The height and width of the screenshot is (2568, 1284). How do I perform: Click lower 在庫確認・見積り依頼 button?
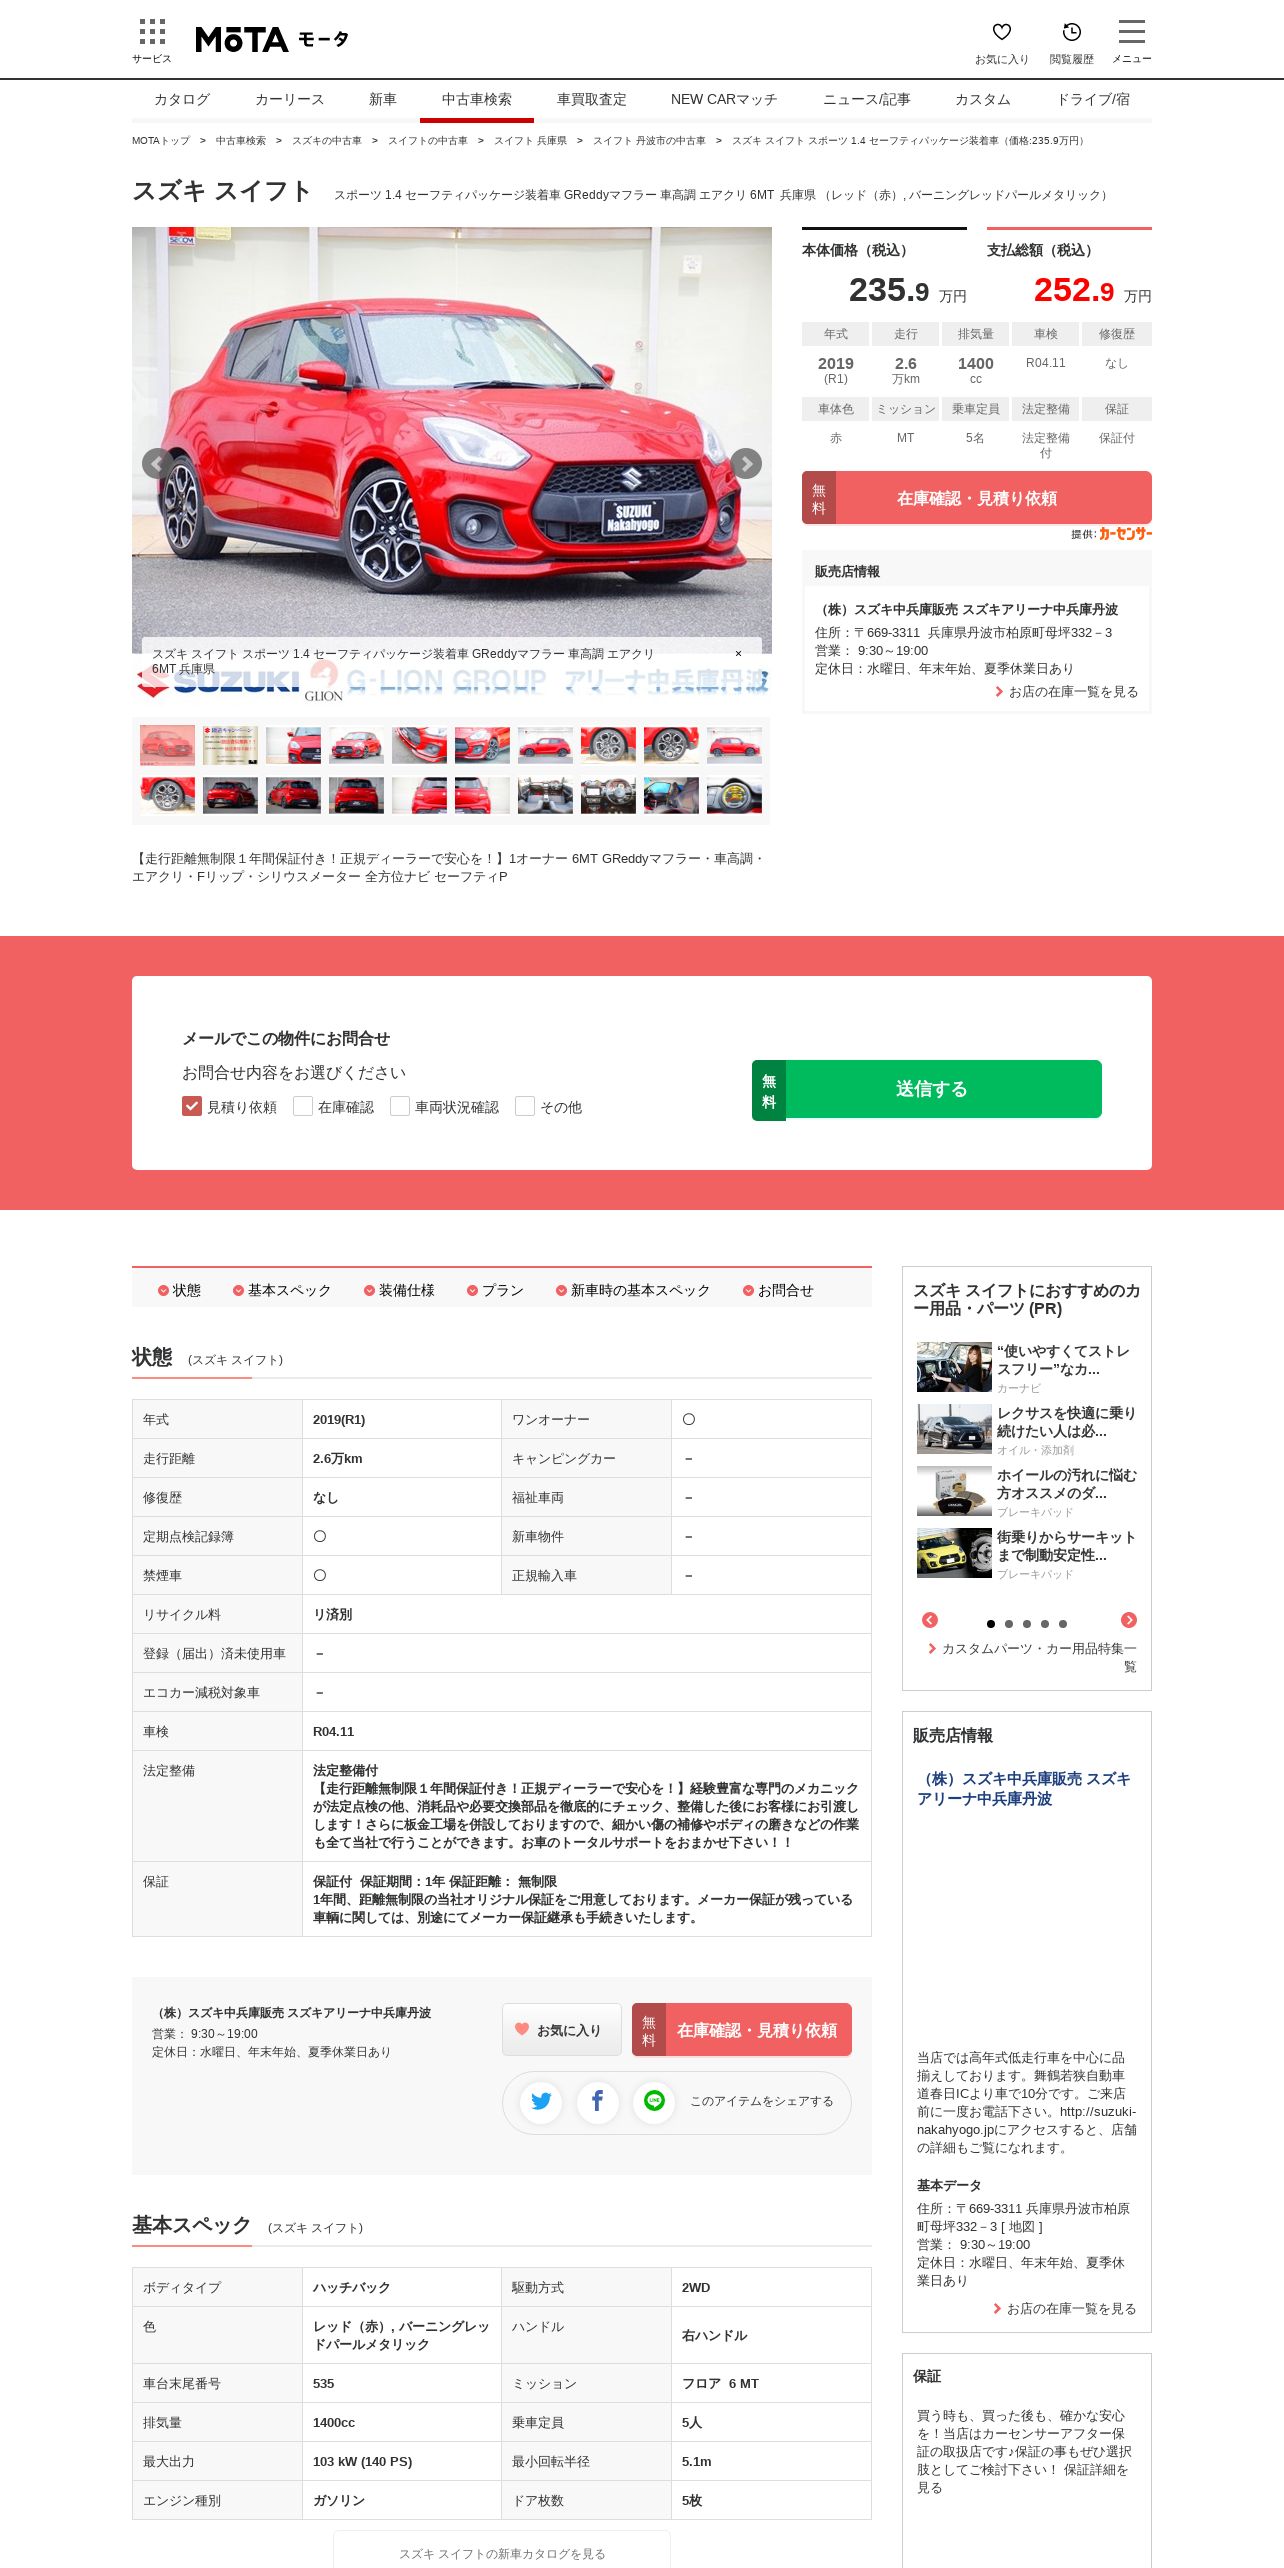(x=742, y=2029)
